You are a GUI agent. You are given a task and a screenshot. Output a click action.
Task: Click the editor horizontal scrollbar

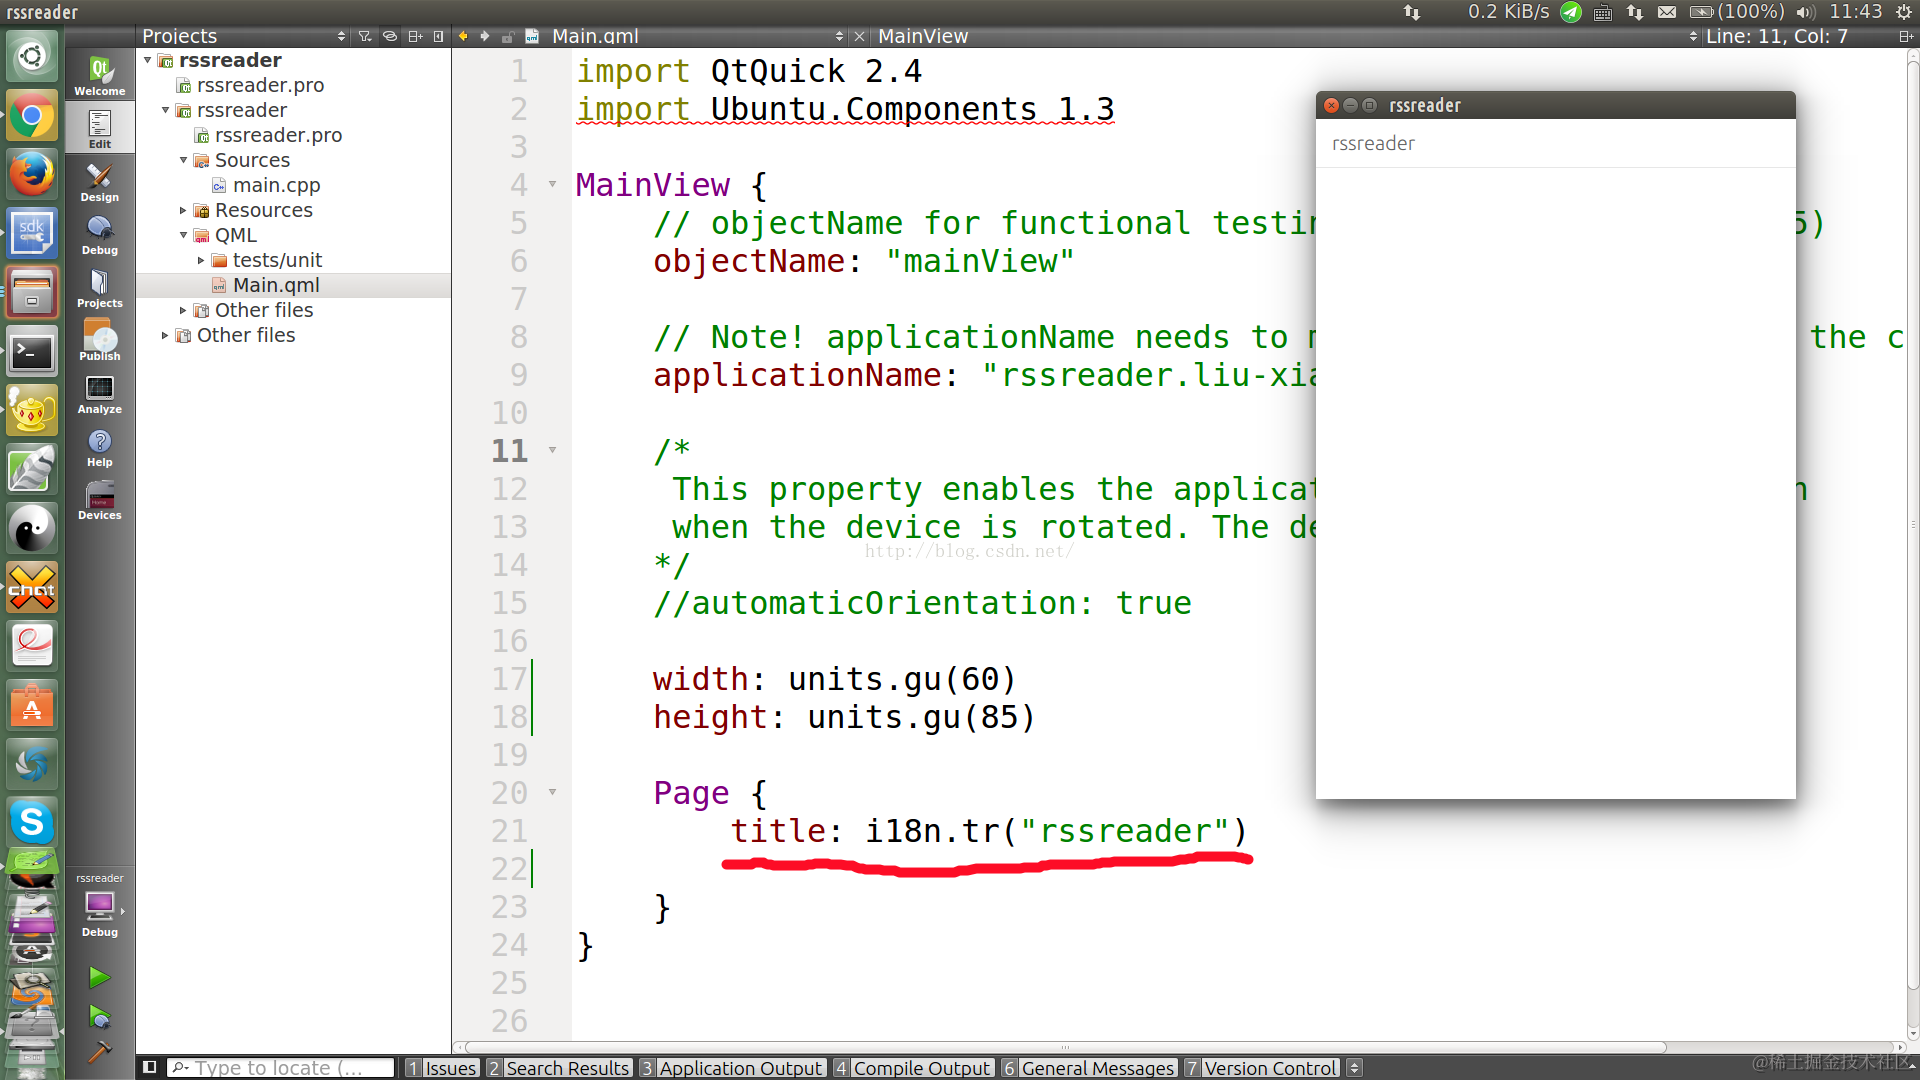point(1066,1047)
